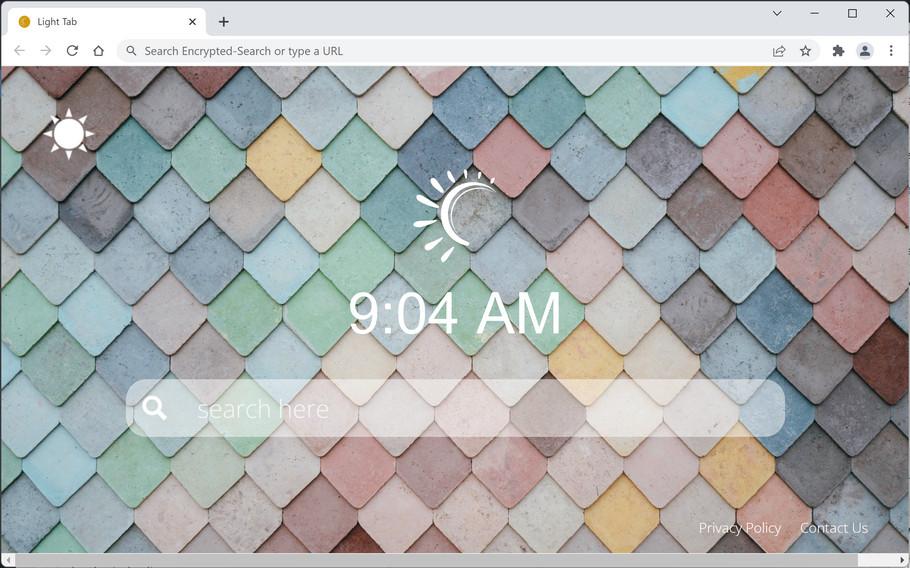Bookmark this tab with the star icon
Image resolution: width=910 pixels, height=568 pixels.
[x=806, y=51]
